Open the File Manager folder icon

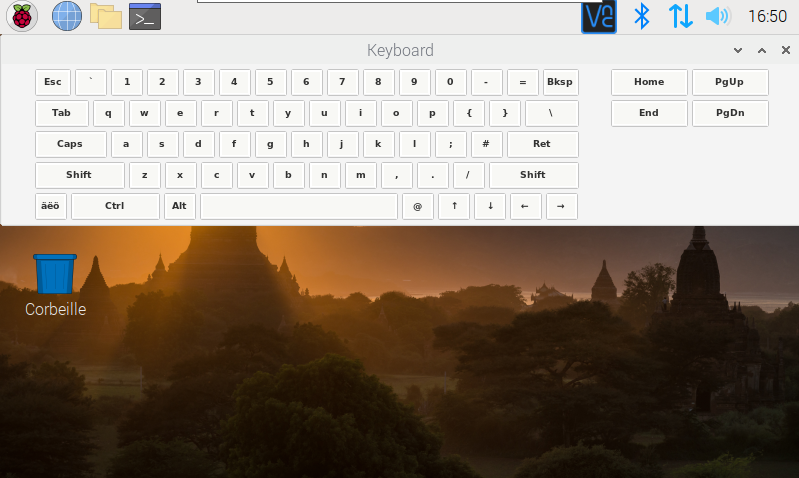tap(106, 16)
